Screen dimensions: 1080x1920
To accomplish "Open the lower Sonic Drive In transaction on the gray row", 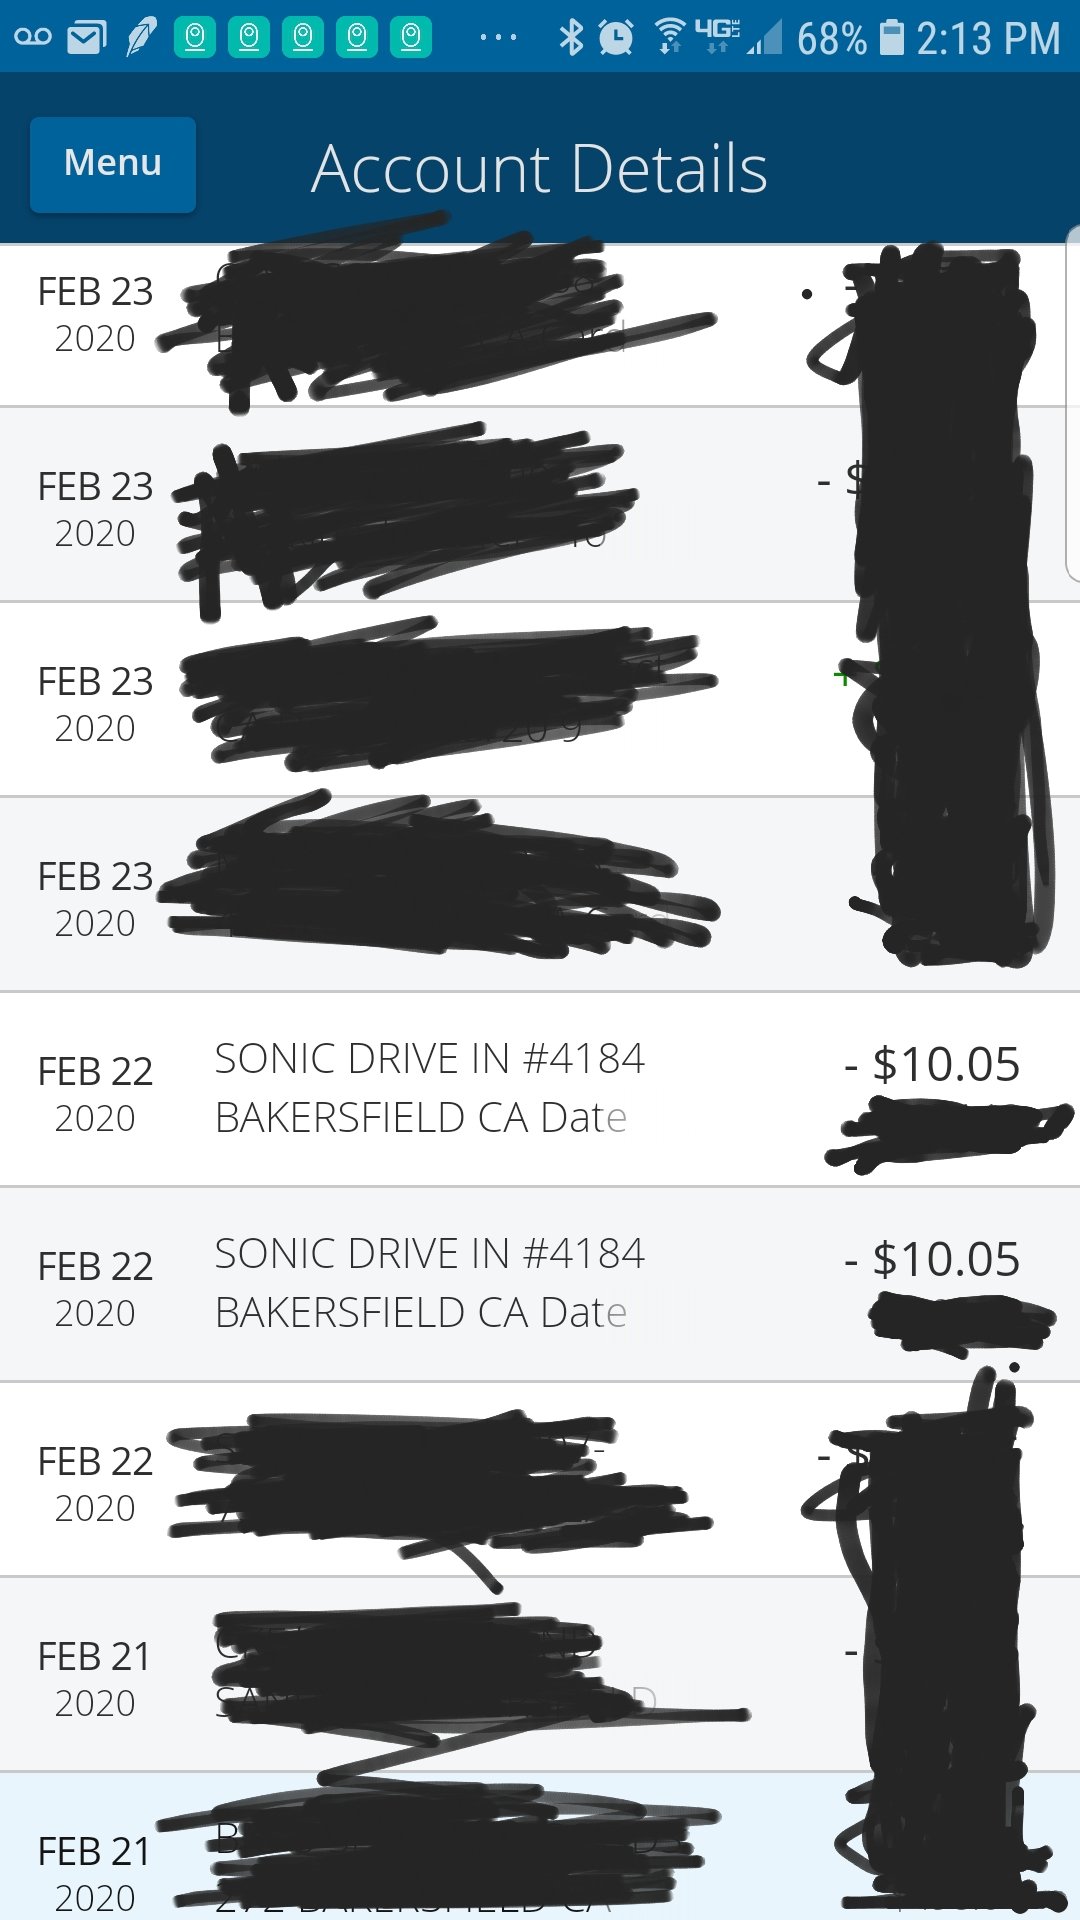I will tap(540, 1284).
